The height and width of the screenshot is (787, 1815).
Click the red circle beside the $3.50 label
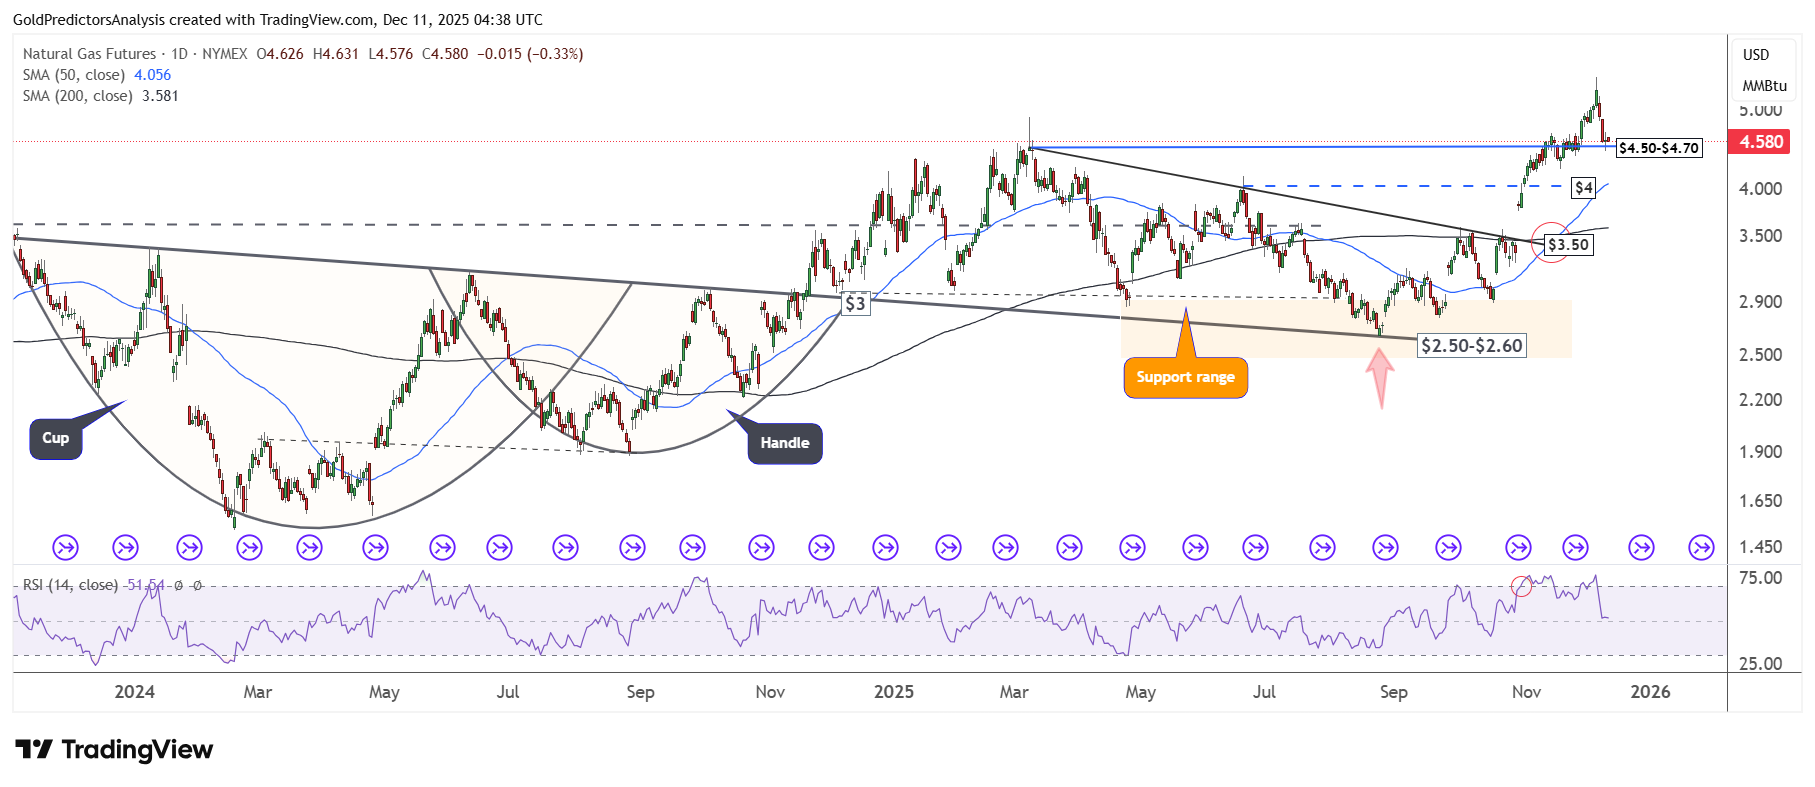1549,243
